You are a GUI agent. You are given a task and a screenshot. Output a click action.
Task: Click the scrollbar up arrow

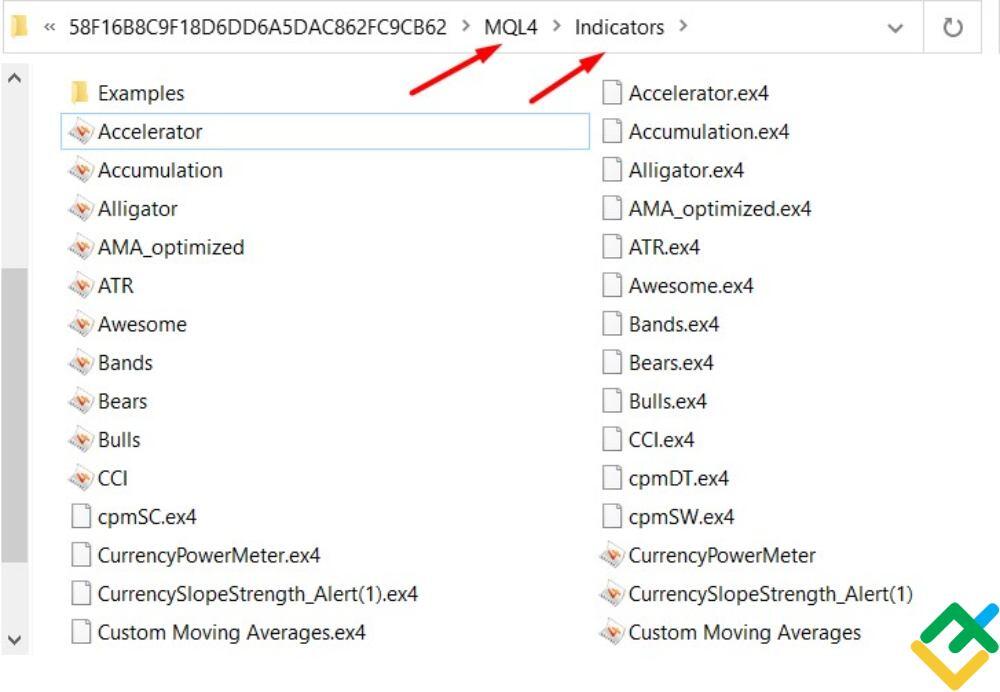point(14,79)
